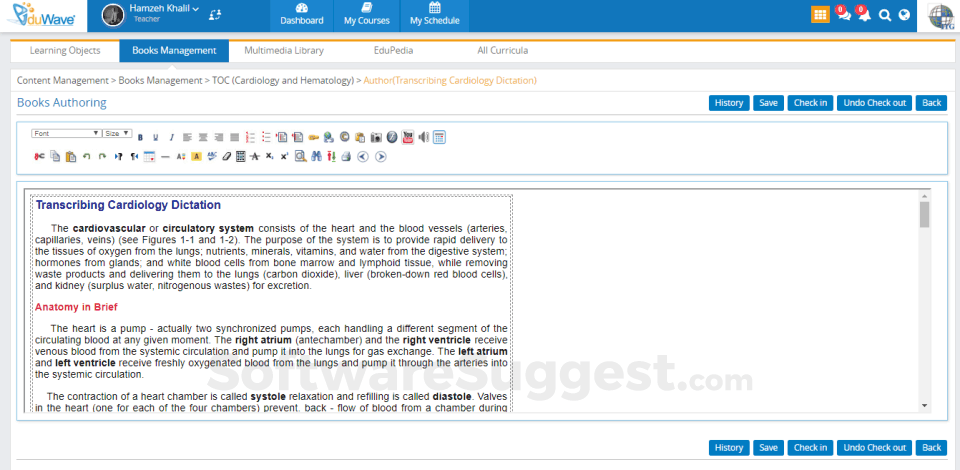Screen dimensions: 960x470
Task: Insert numbered list
Action: point(250,137)
